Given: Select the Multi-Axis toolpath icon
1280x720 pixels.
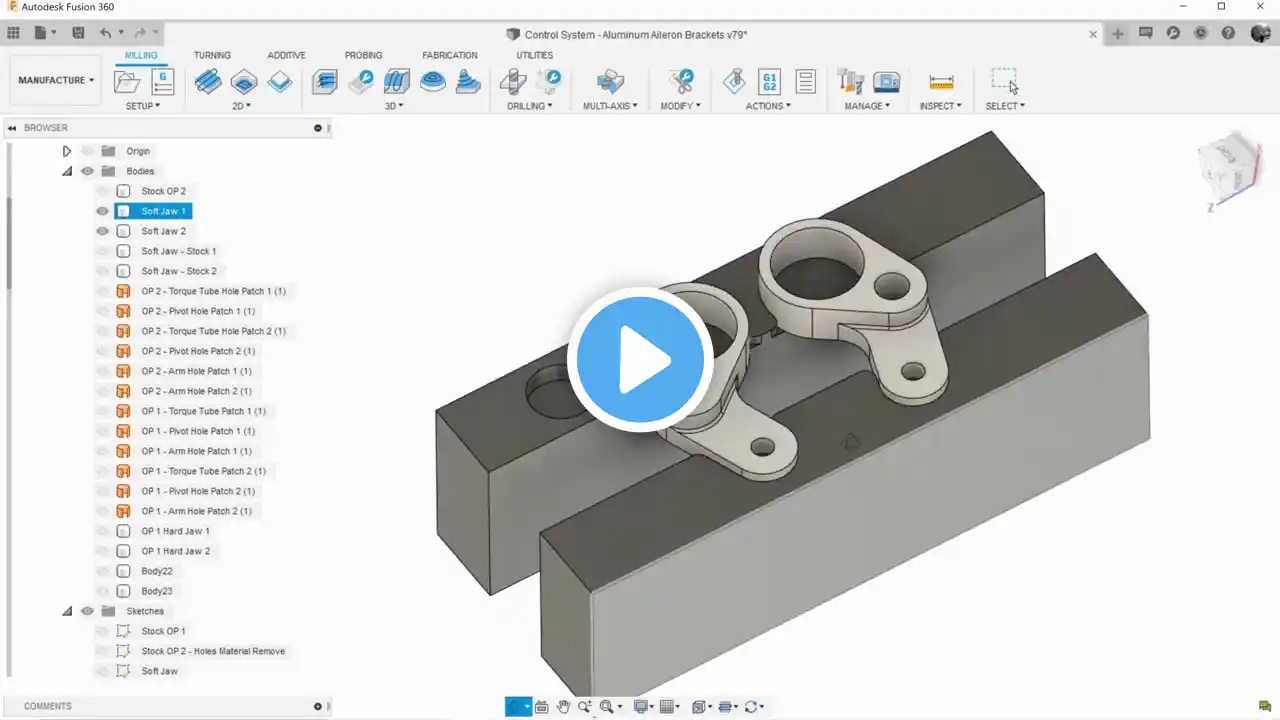Looking at the screenshot, I should 610,81.
